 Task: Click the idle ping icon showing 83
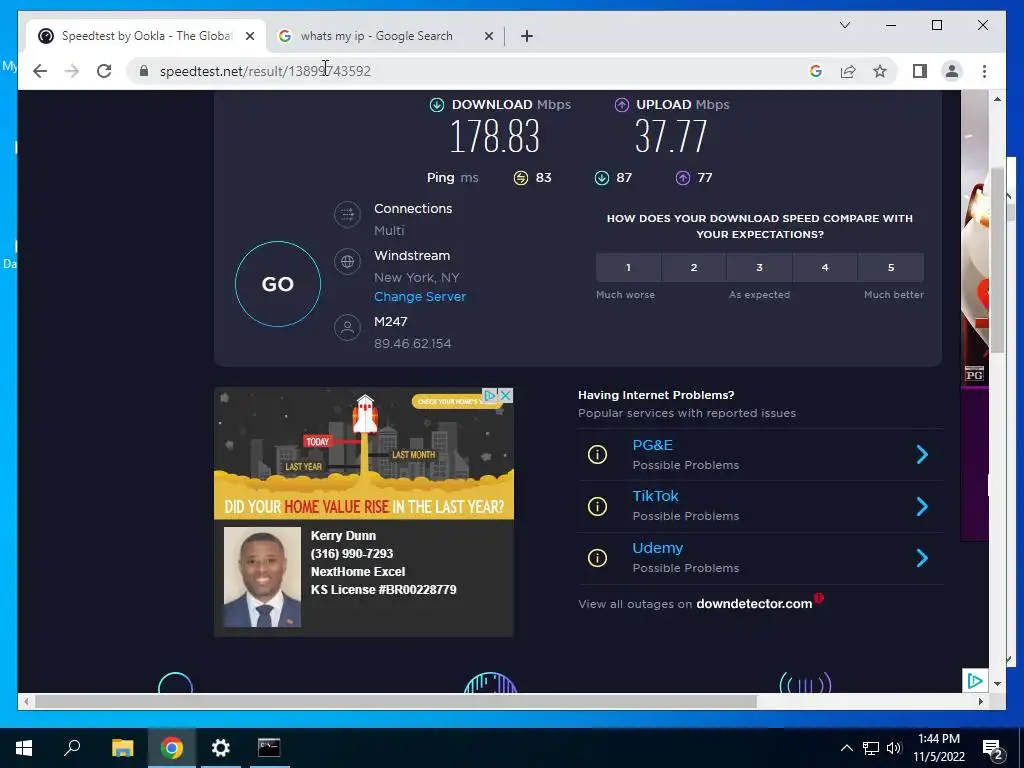click(520, 178)
